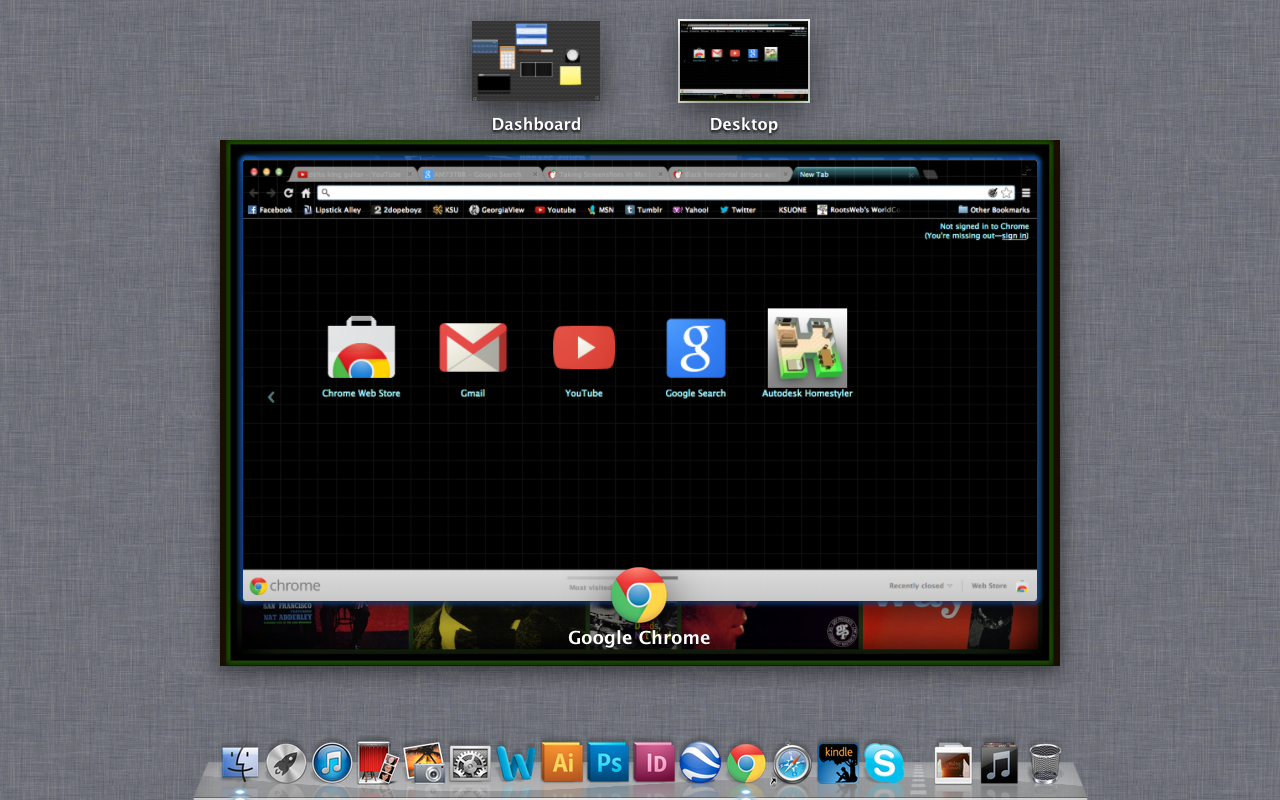Open the Facebook bookmark
This screenshot has width=1280, height=800.
pos(270,210)
